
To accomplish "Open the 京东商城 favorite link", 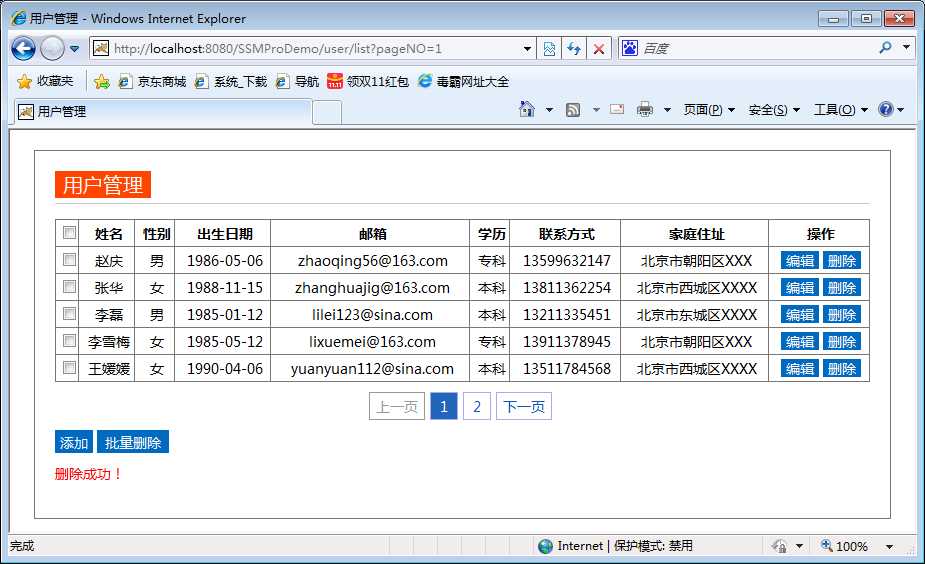I will (153, 81).
